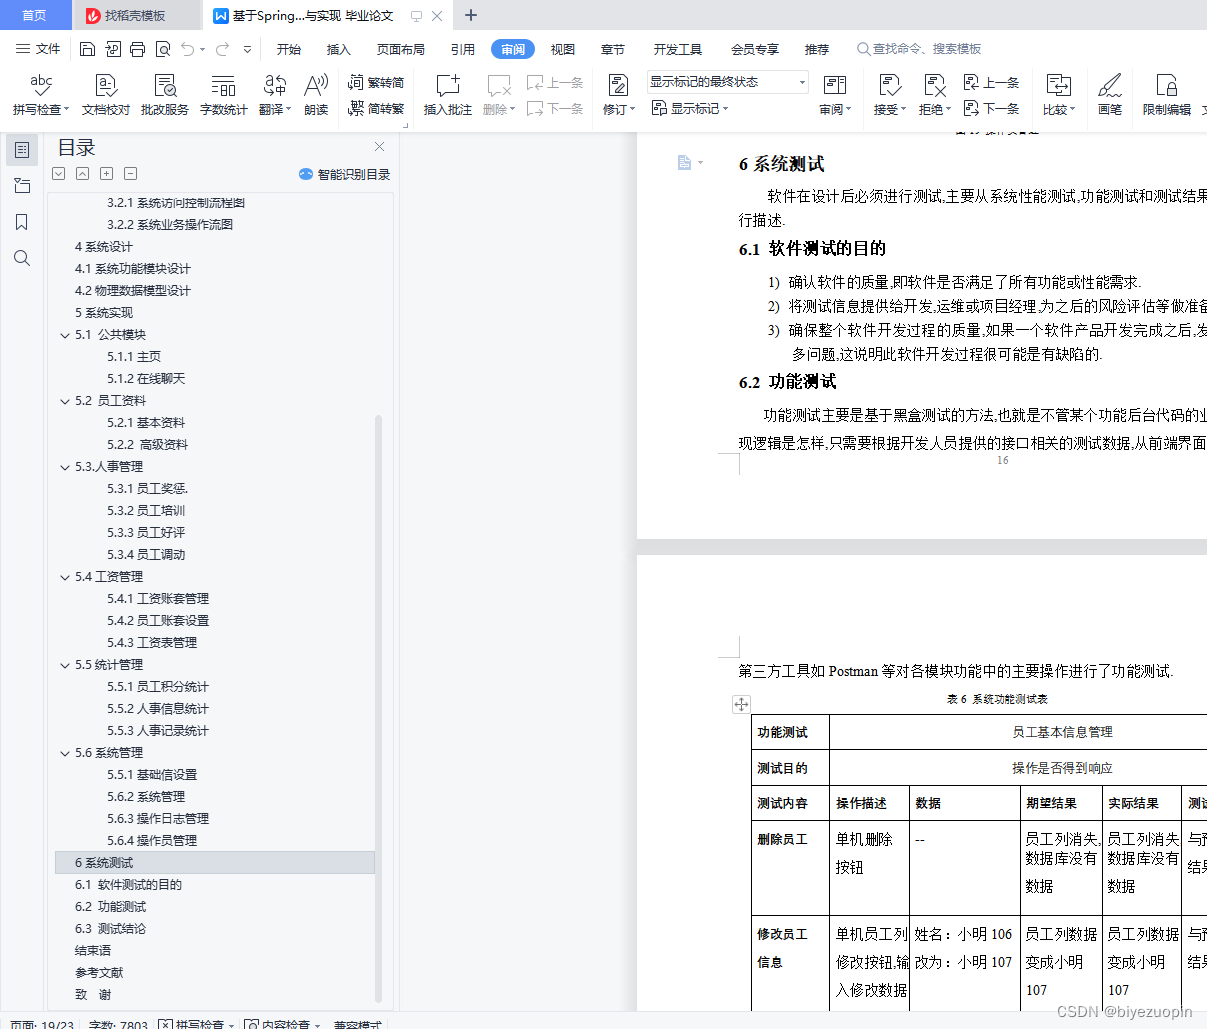Collapse the 5.2 员工资料 section
Image resolution: width=1207 pixels, height=1029 pixels.
65,400
